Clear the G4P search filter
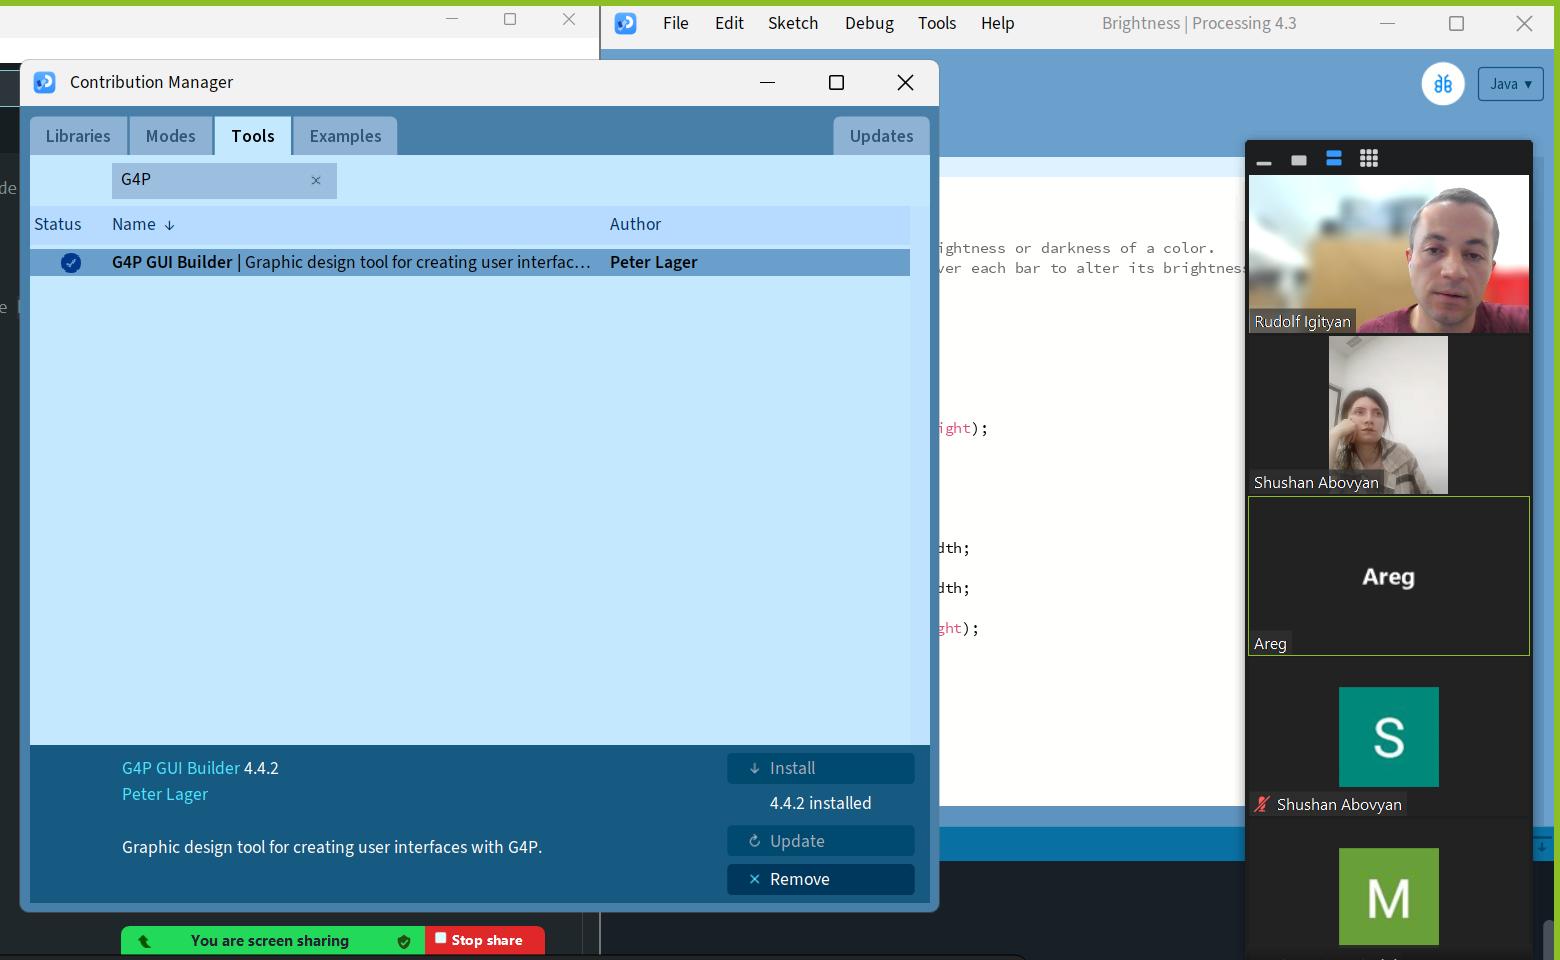The width and height of the screenshot is (1560, 960). 316,180
